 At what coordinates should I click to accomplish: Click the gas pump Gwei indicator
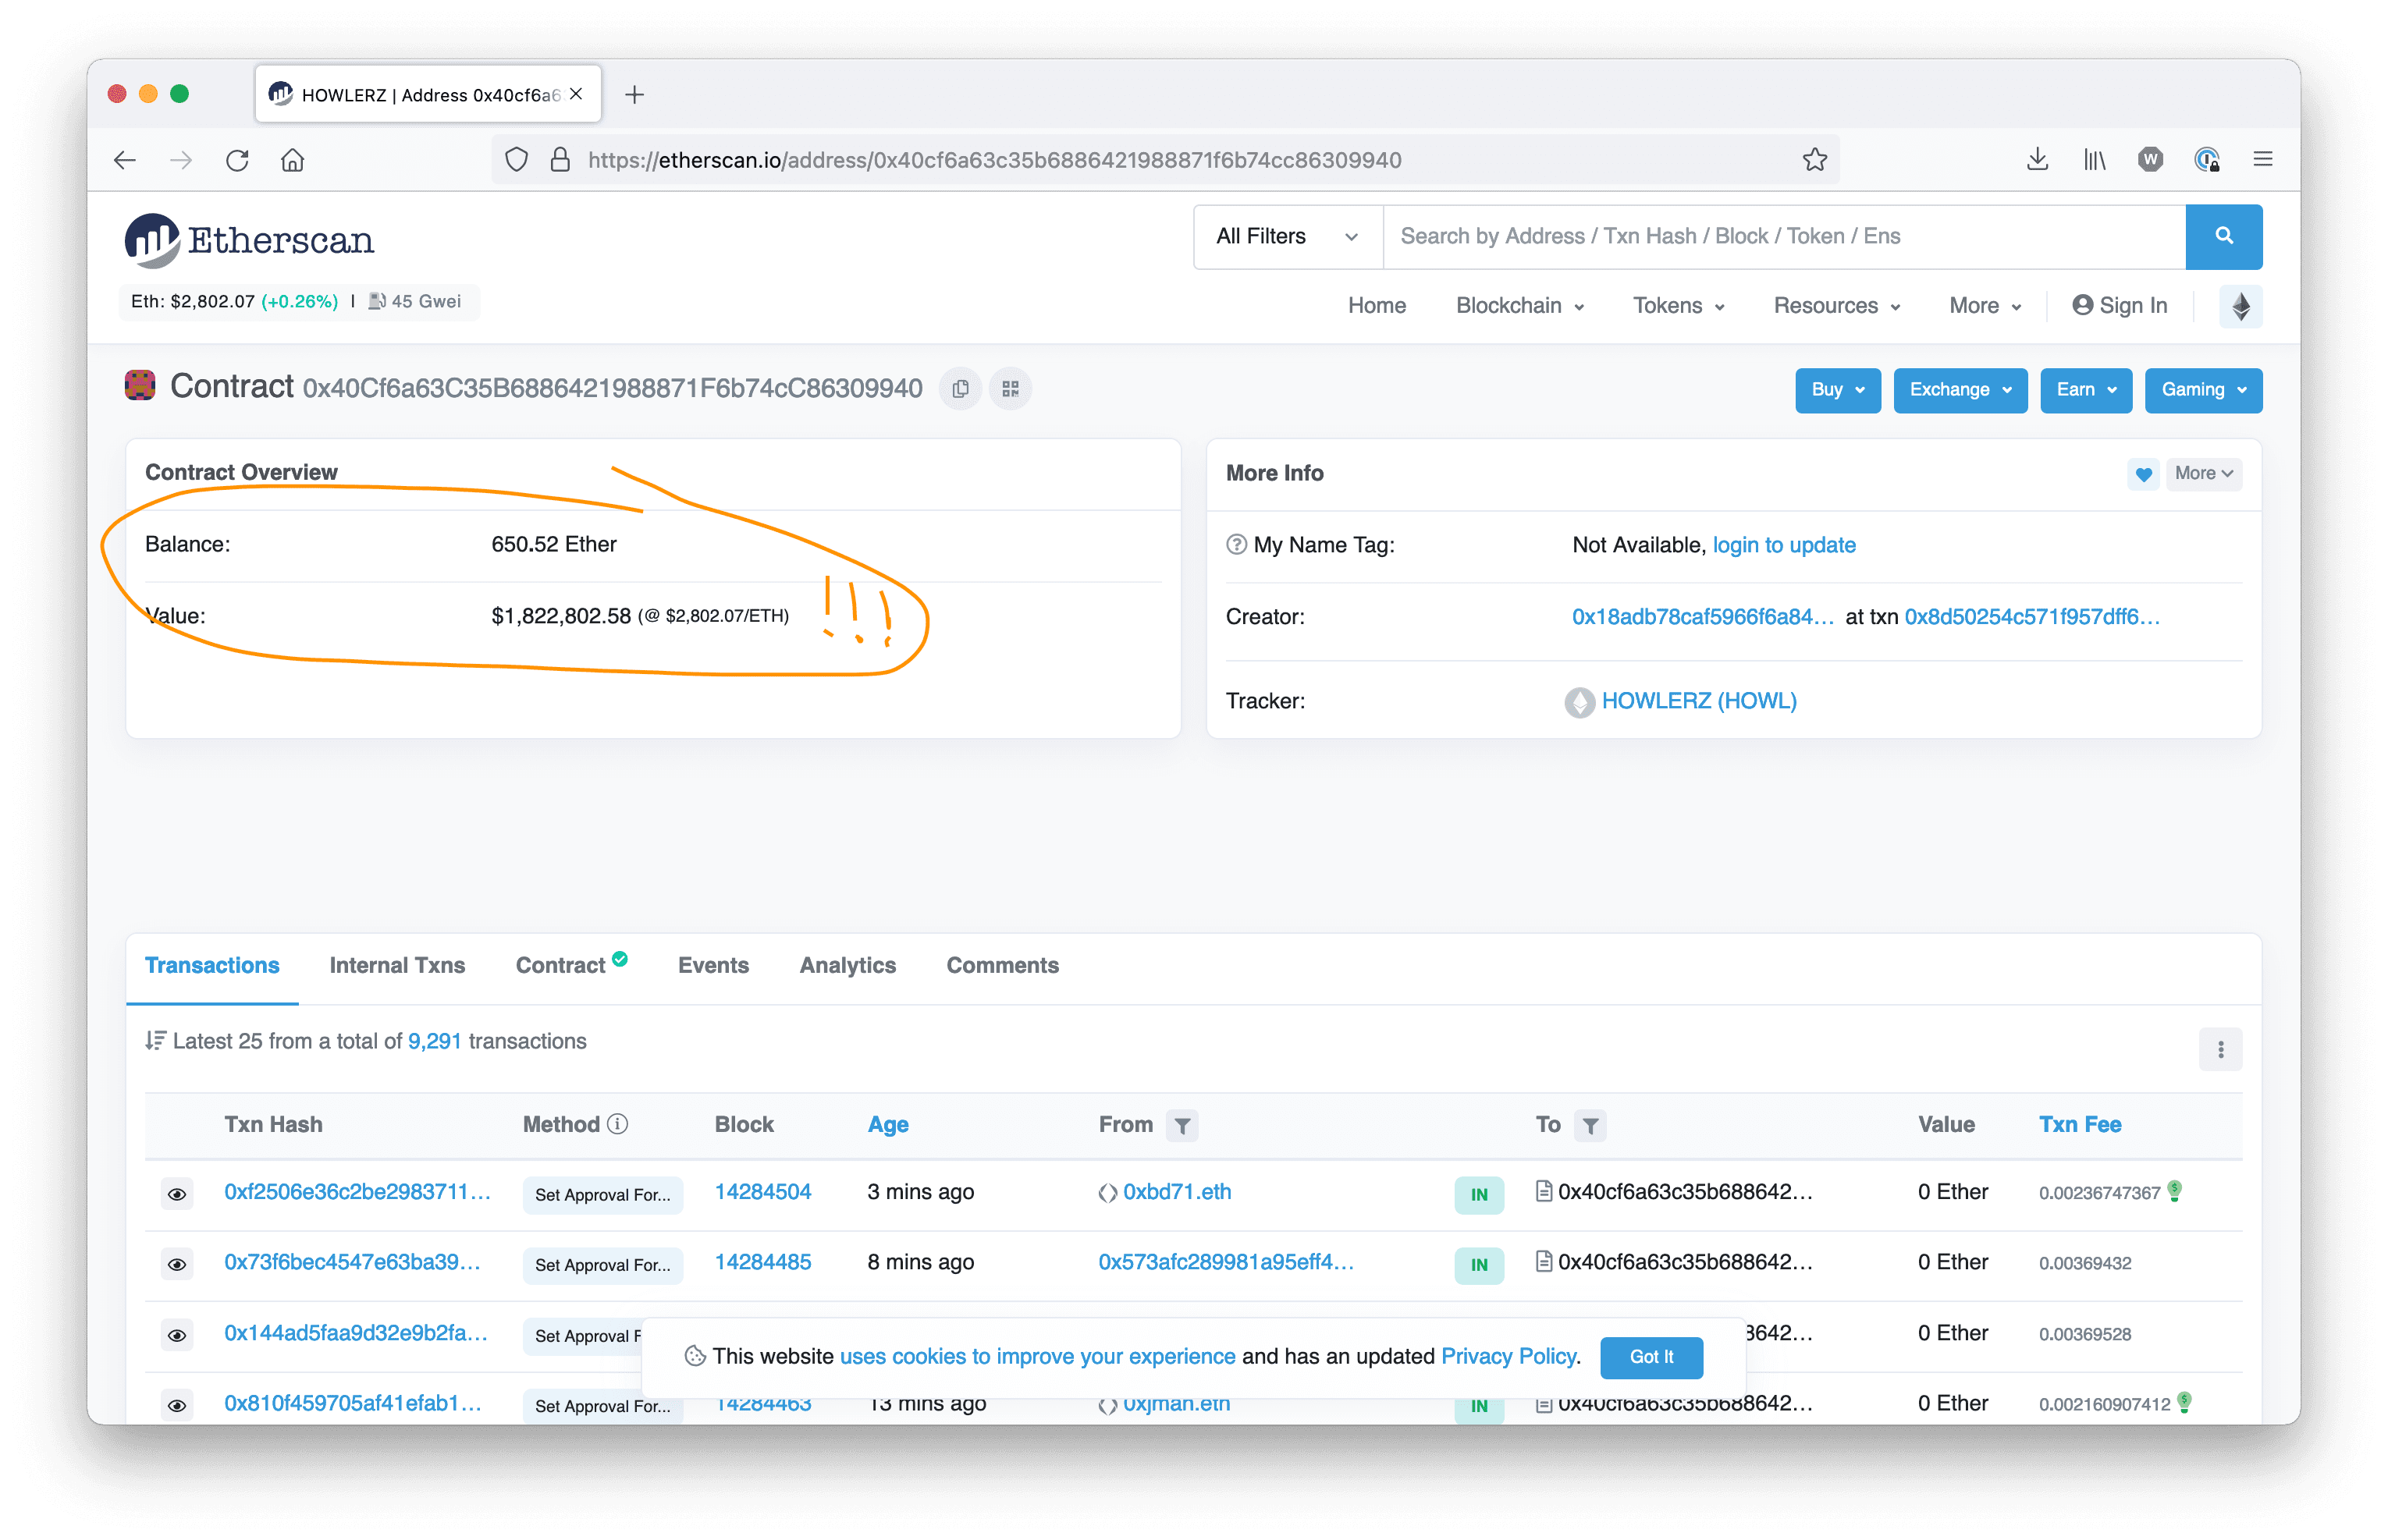414,302
